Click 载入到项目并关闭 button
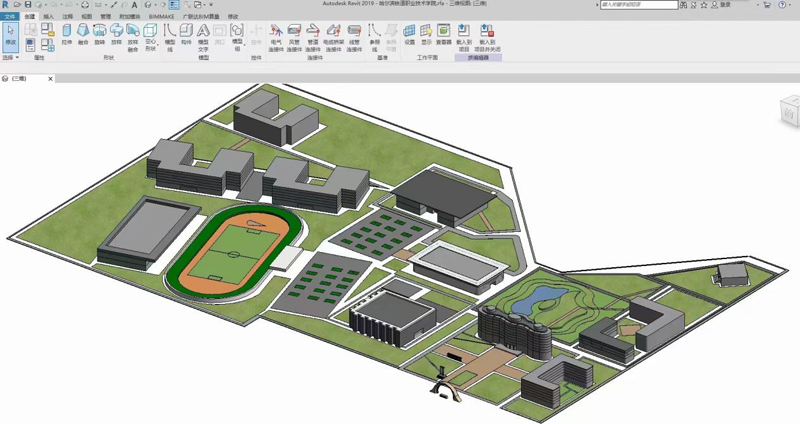Viewport: 800px width, 424px height. coord(489,37)
